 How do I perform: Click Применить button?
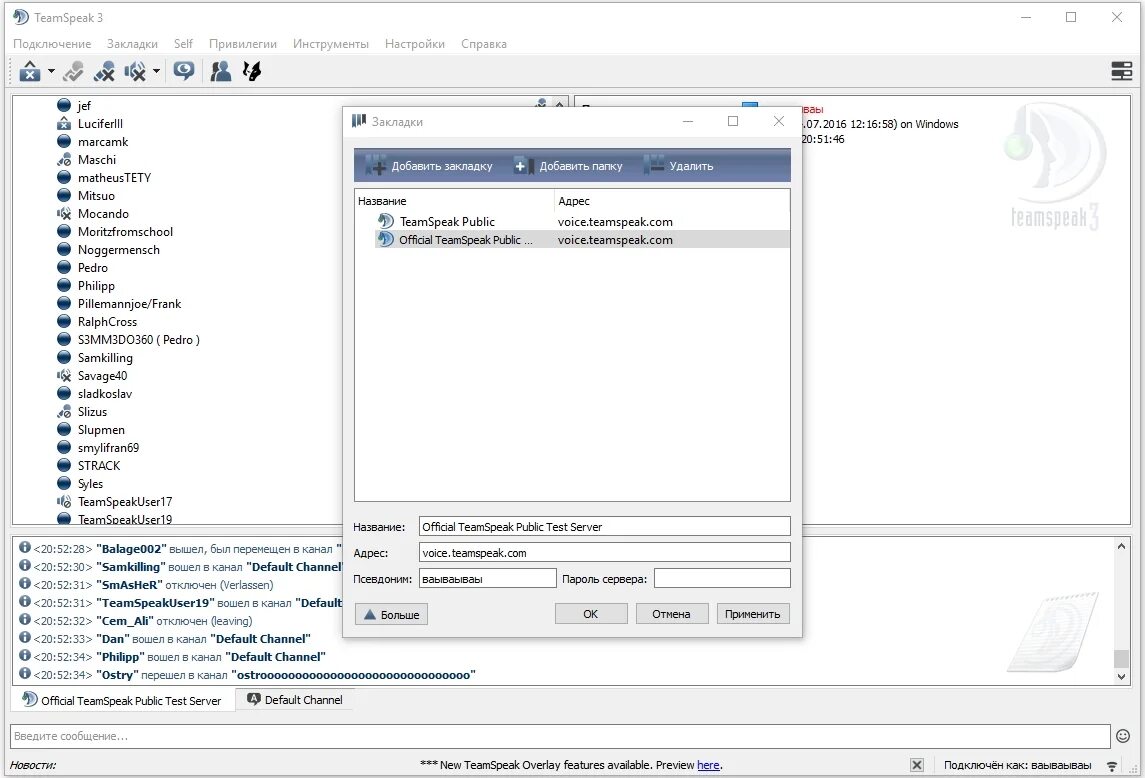pyautogui.click(x=753, y=614)
